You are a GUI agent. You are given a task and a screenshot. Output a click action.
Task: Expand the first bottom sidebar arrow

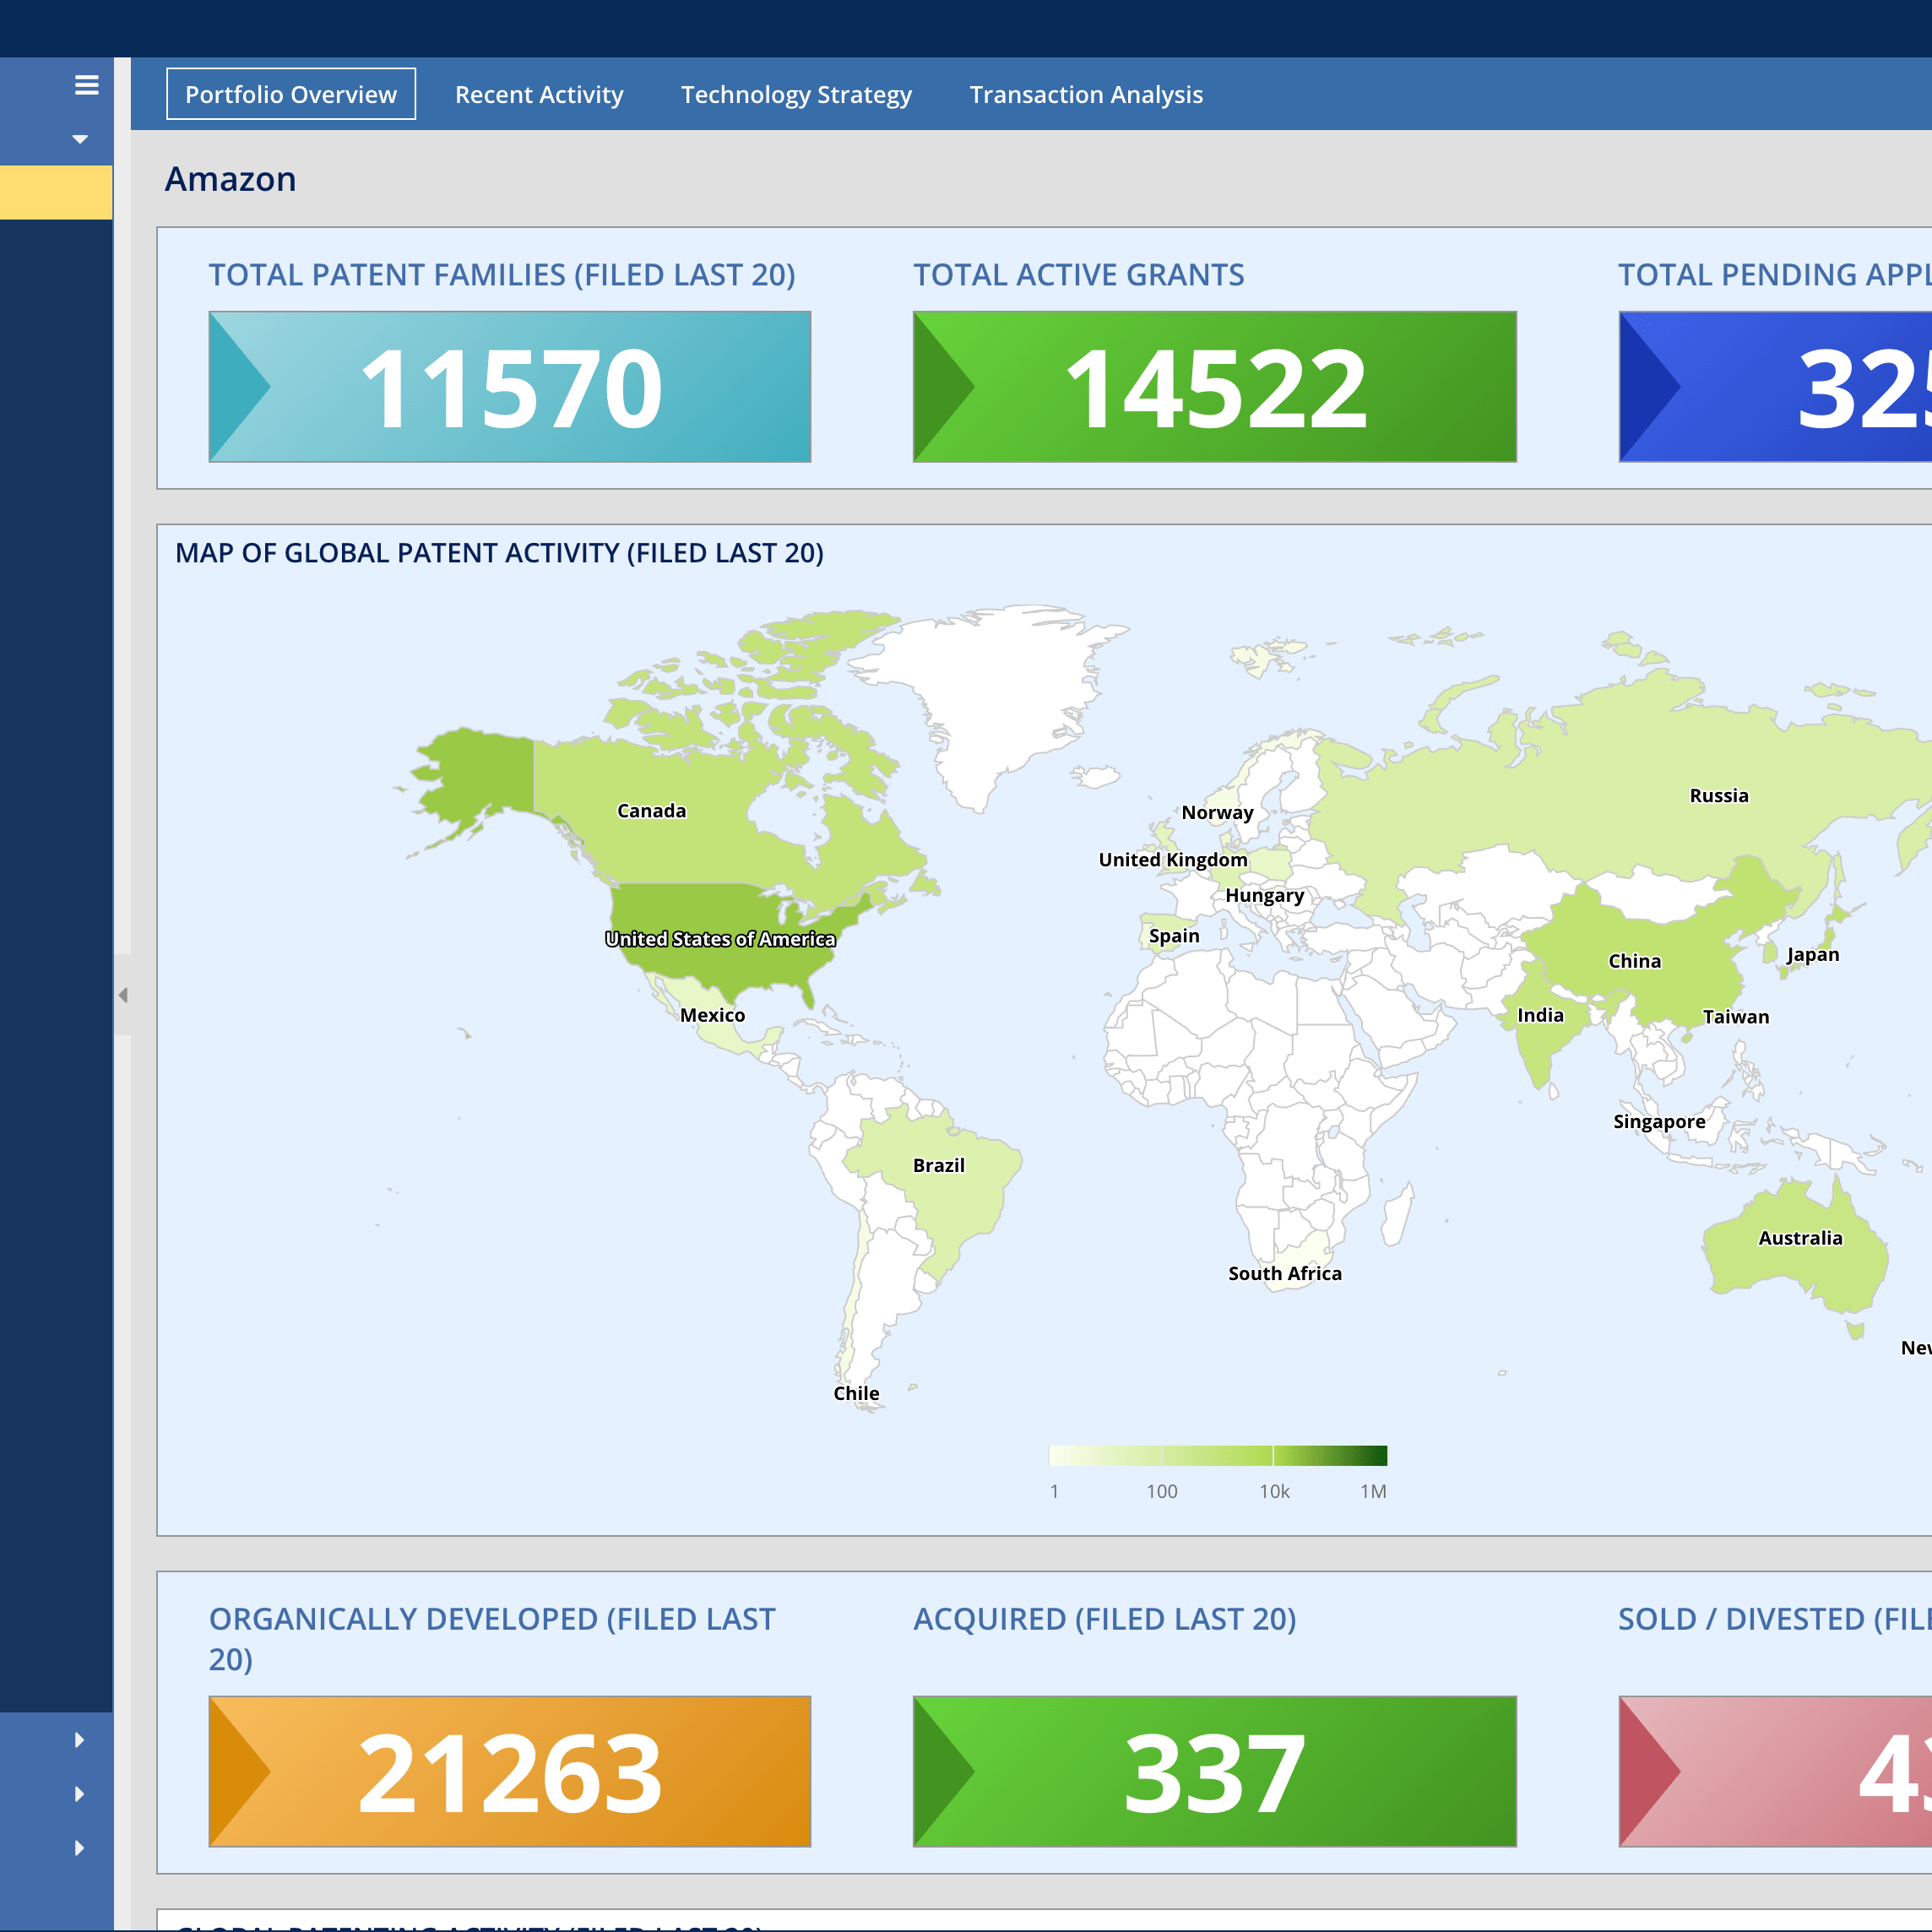(x=79, y=1740)
